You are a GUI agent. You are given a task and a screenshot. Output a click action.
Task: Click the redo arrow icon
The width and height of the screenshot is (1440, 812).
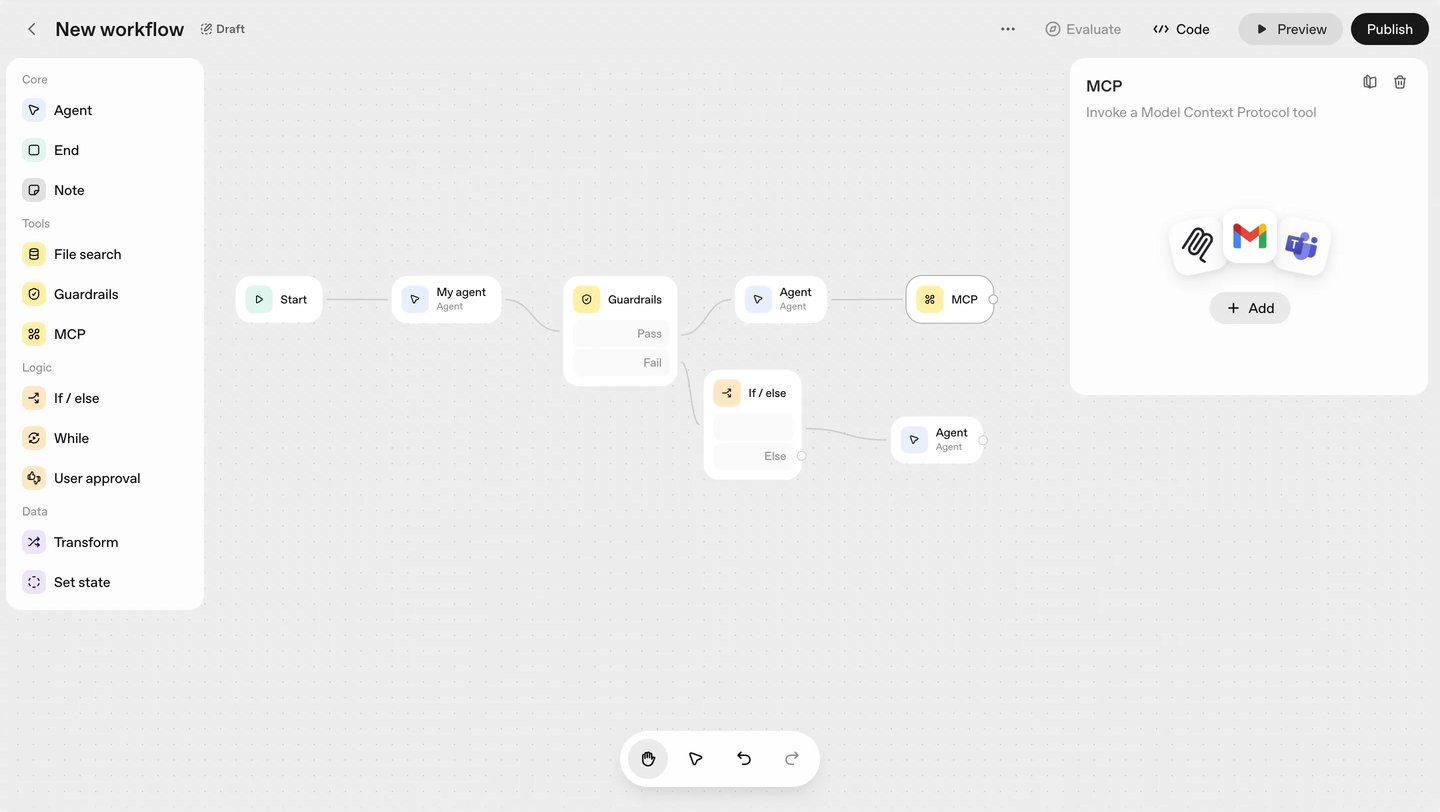click(792, 759)
